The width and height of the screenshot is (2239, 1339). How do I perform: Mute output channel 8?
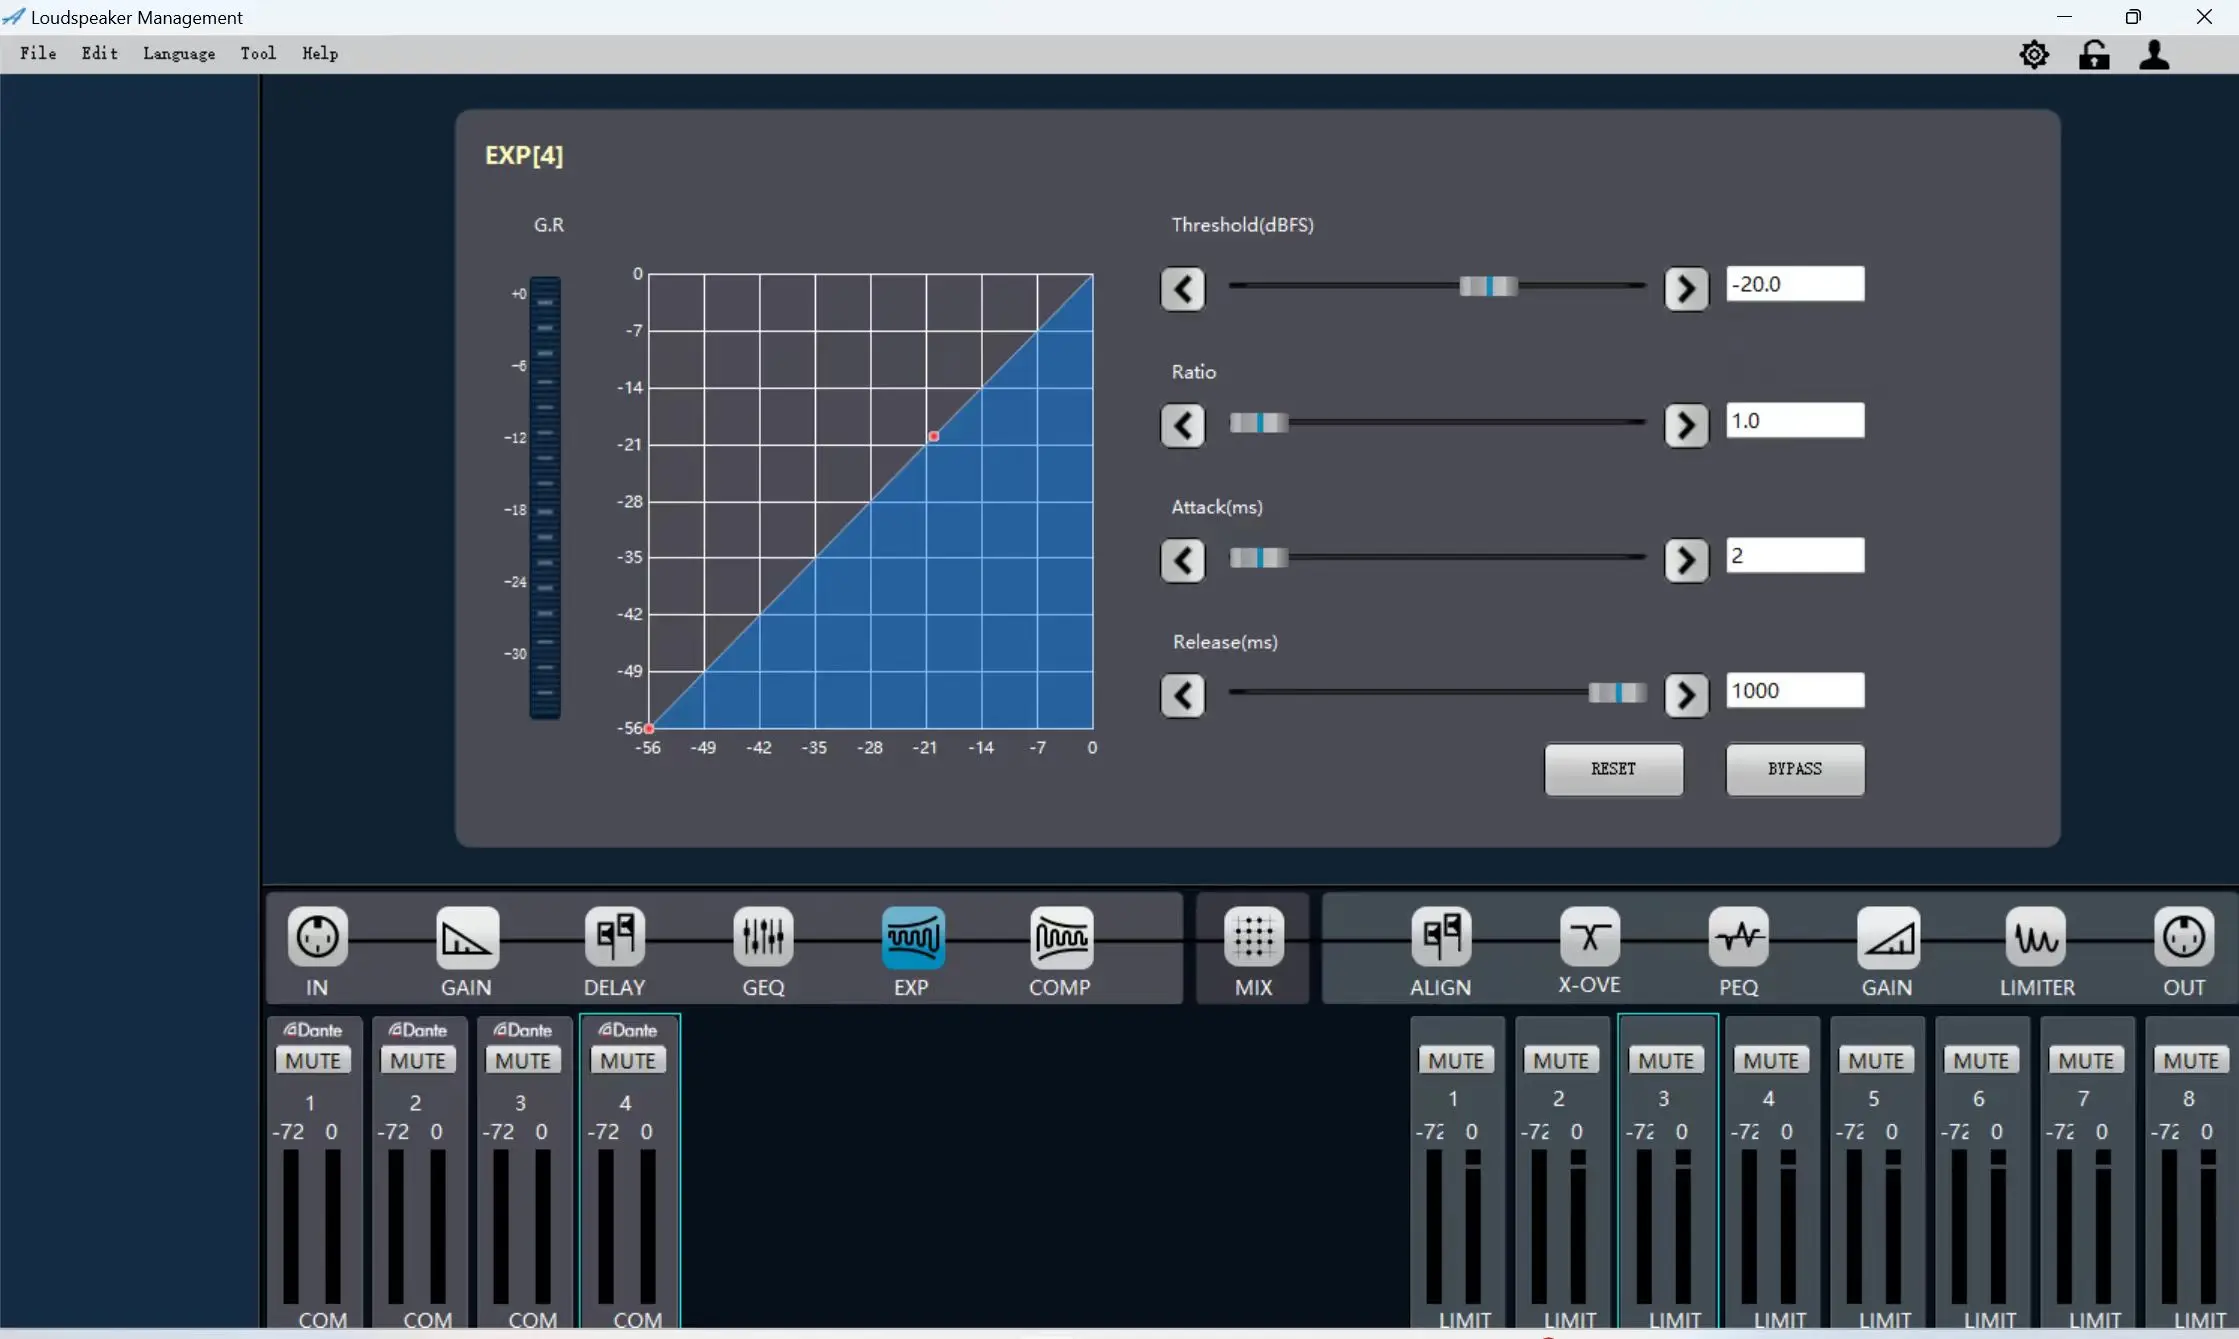pyautogui.click(x=2191, y=1061)
